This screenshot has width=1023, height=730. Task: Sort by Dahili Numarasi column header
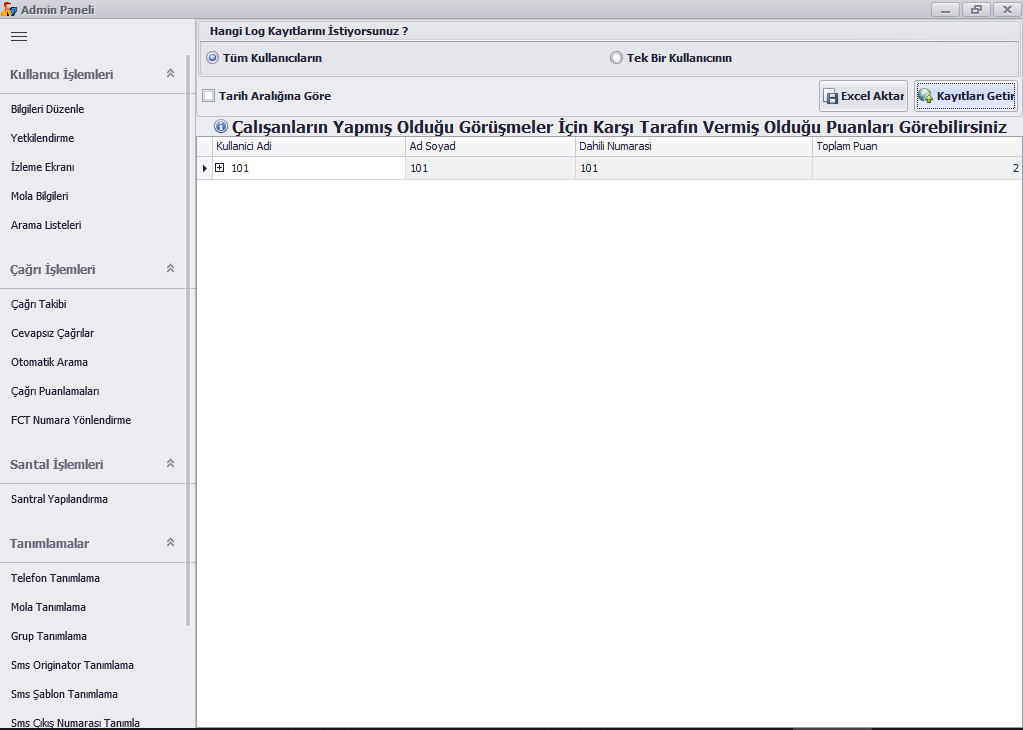694,147
